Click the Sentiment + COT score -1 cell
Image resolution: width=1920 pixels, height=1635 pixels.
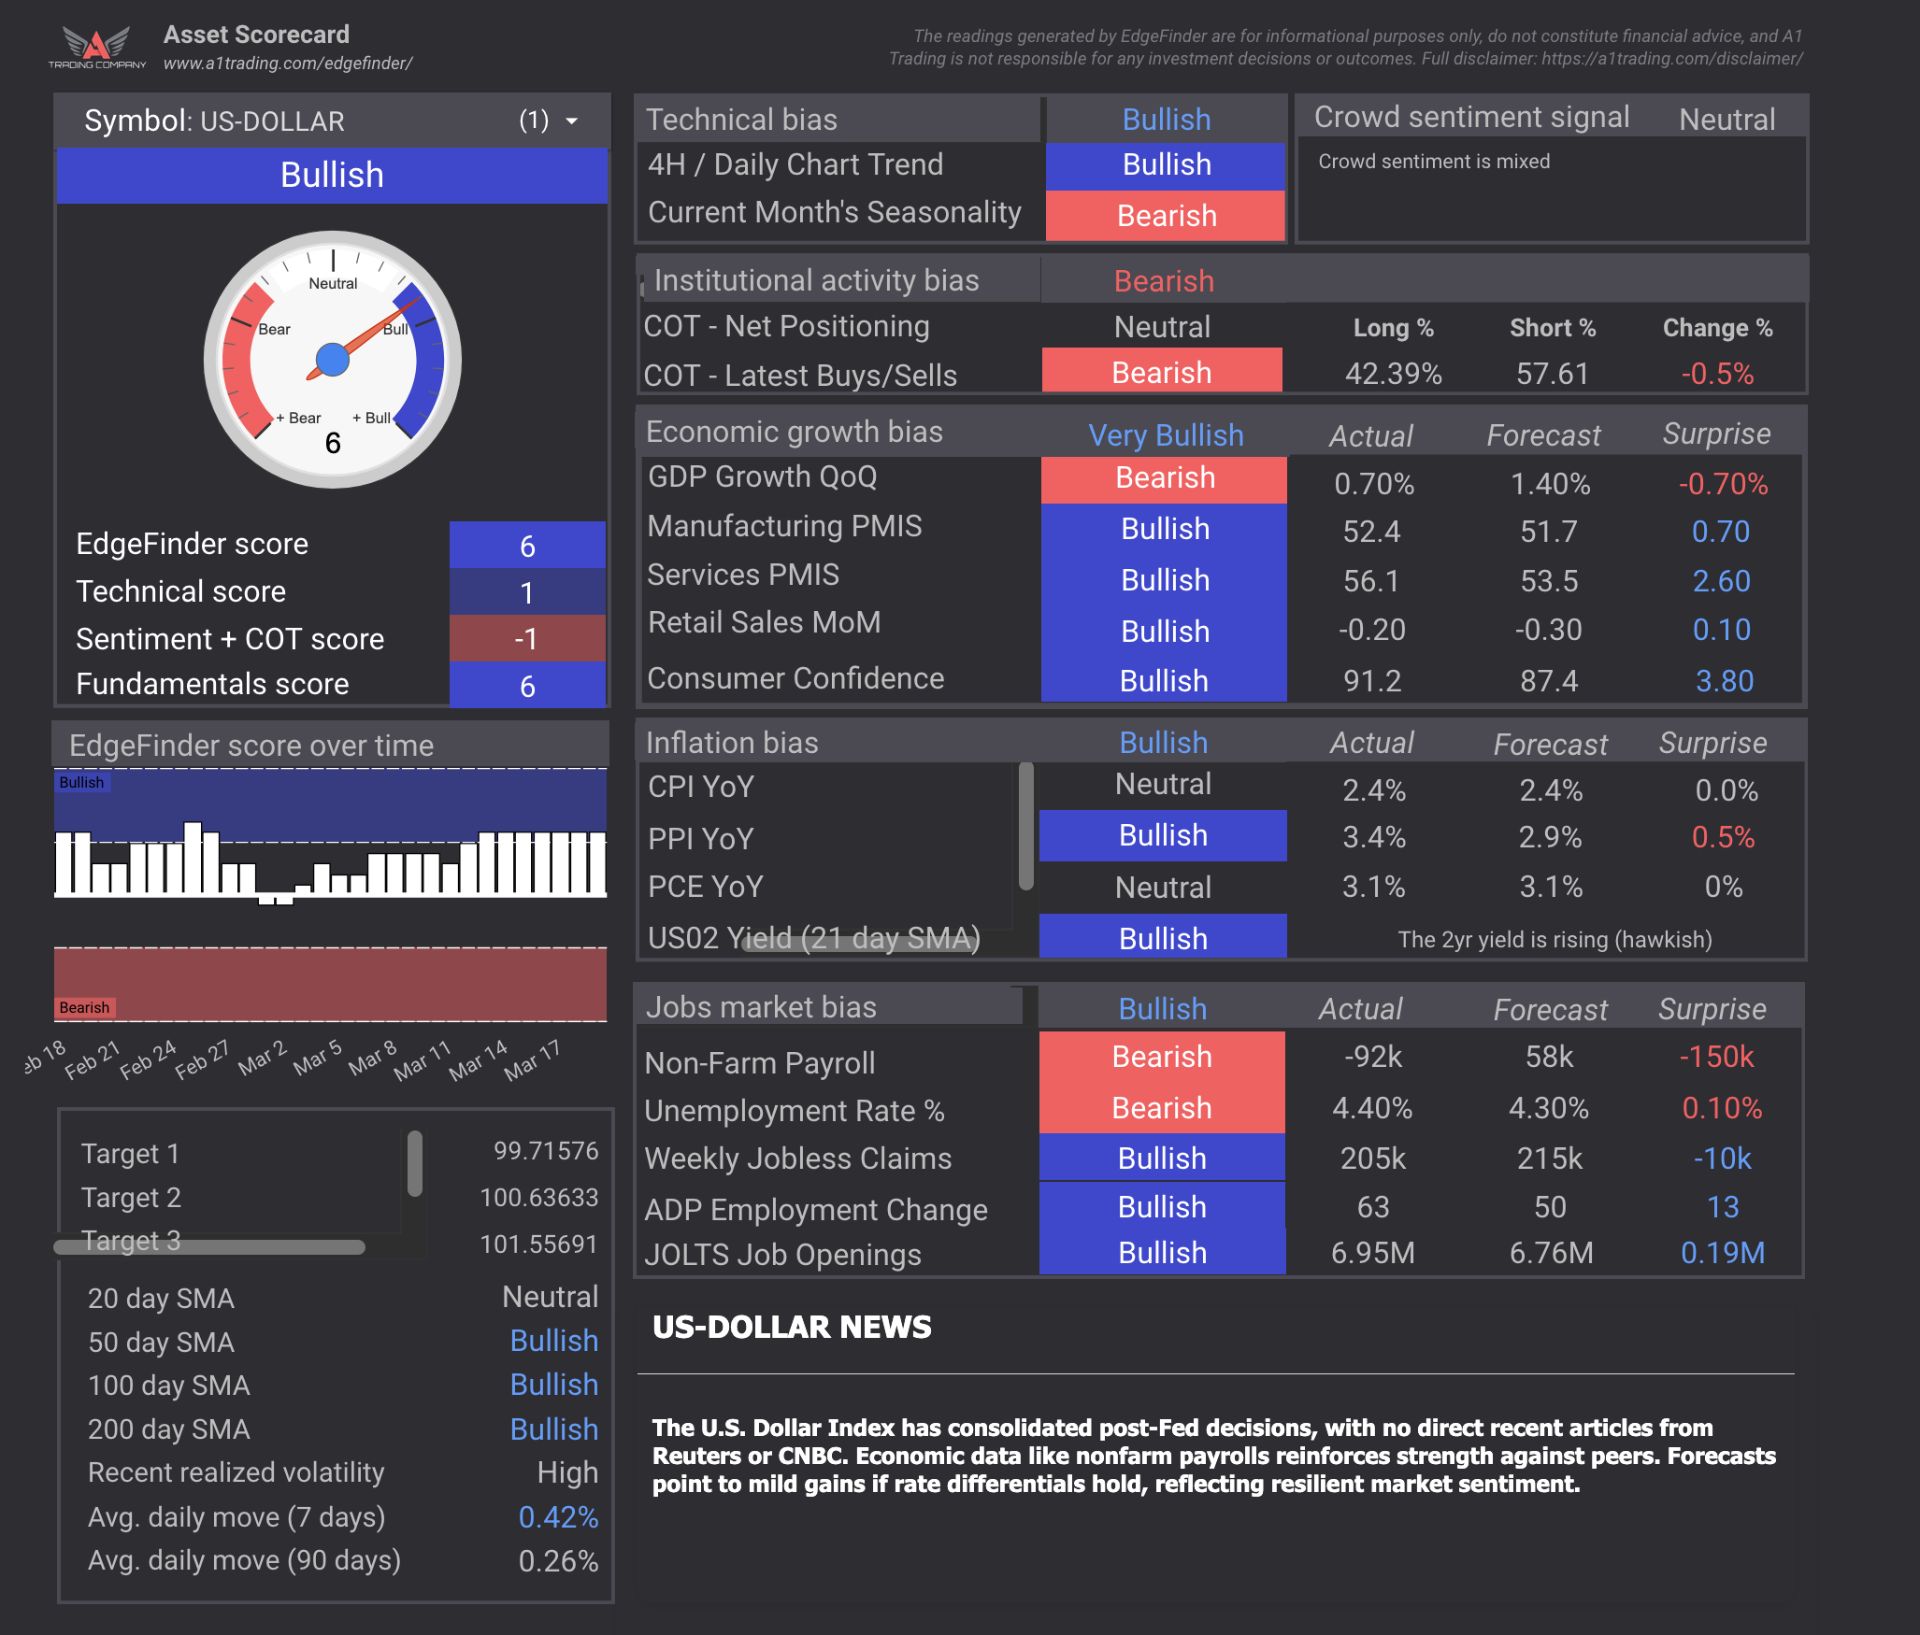(527, 638)
